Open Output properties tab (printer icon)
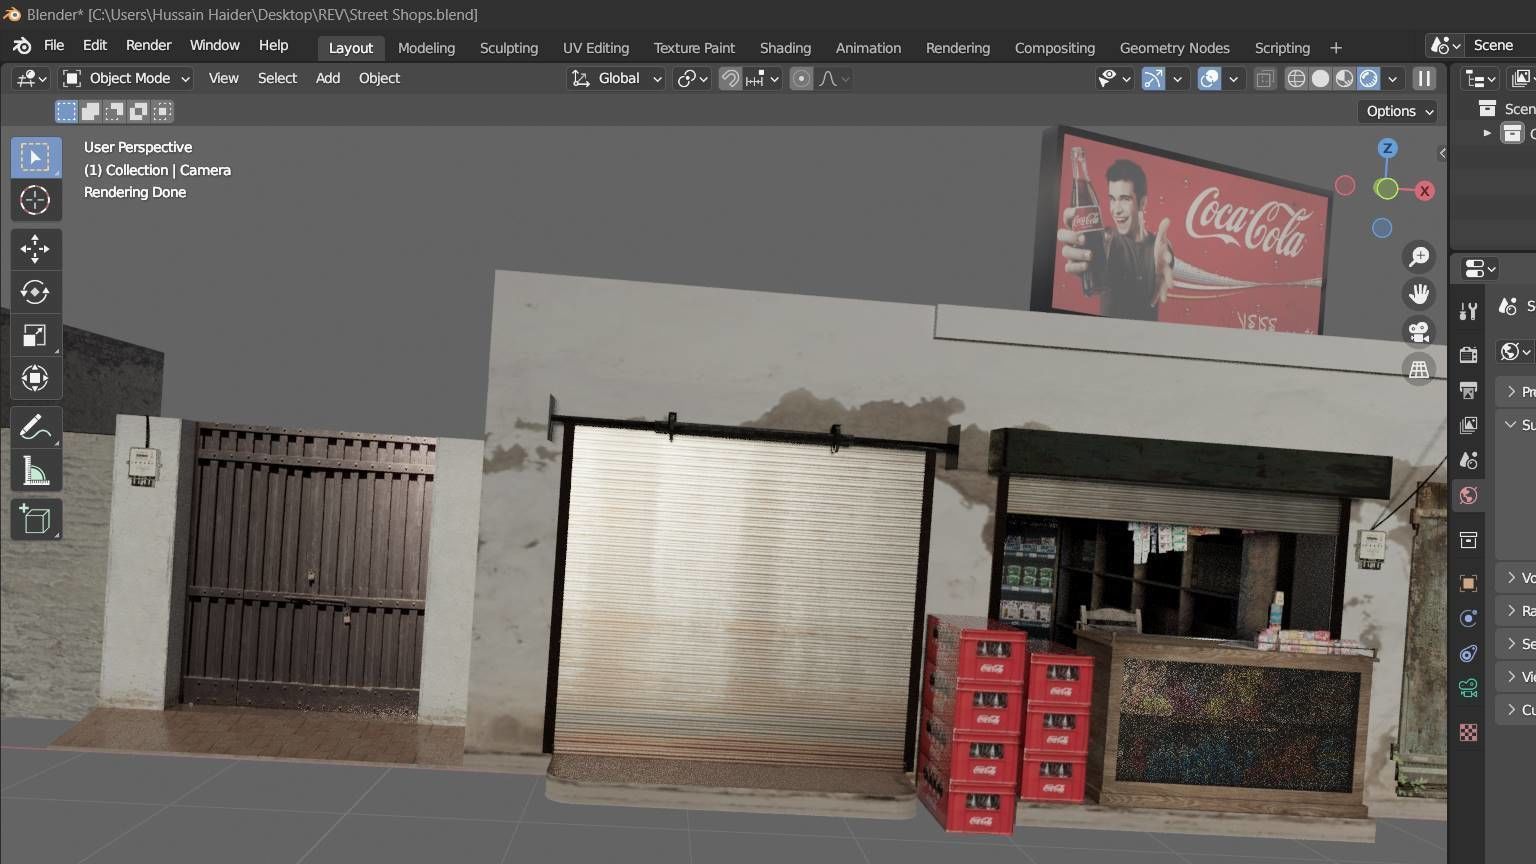This screenshot has height=864, width=1536. click(1468, 390)
